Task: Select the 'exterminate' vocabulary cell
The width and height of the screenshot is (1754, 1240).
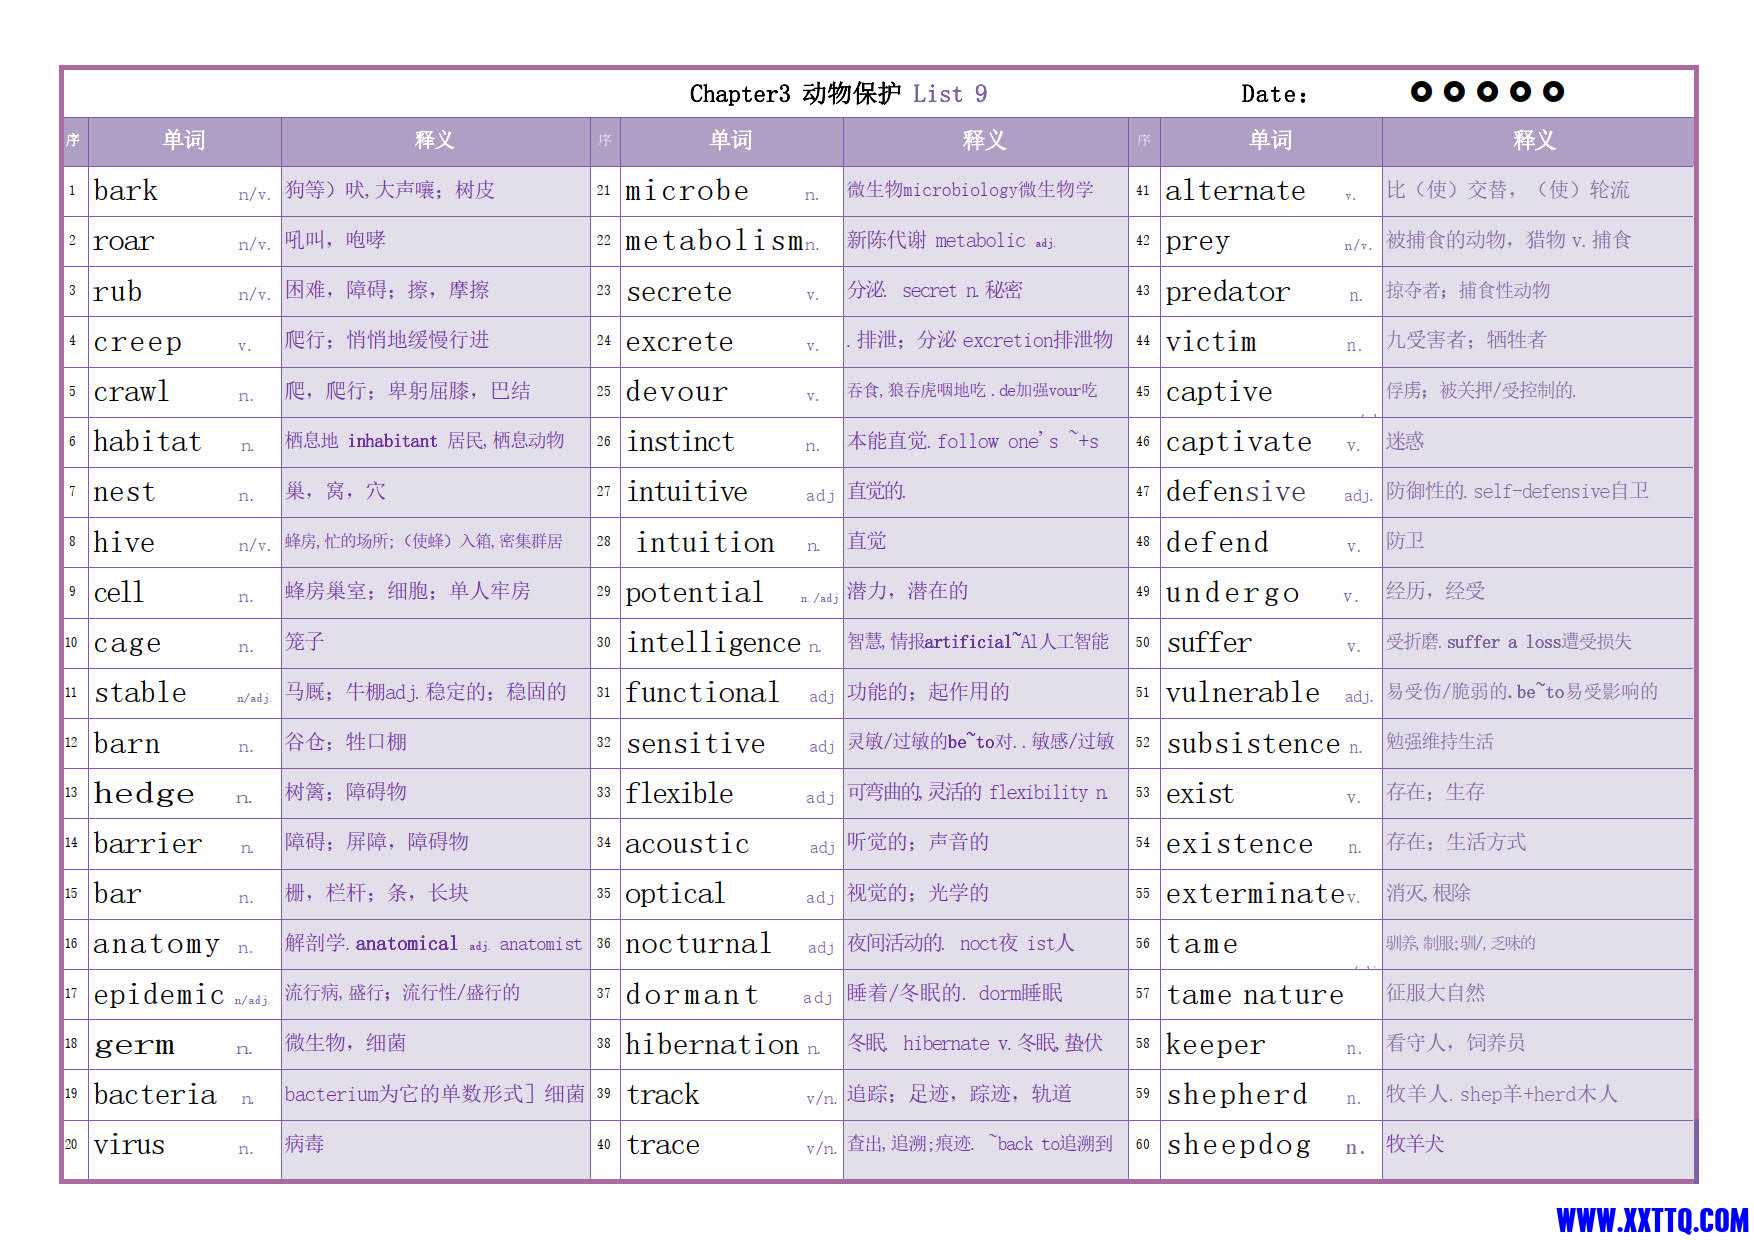Action: [x=1271, y=894]
